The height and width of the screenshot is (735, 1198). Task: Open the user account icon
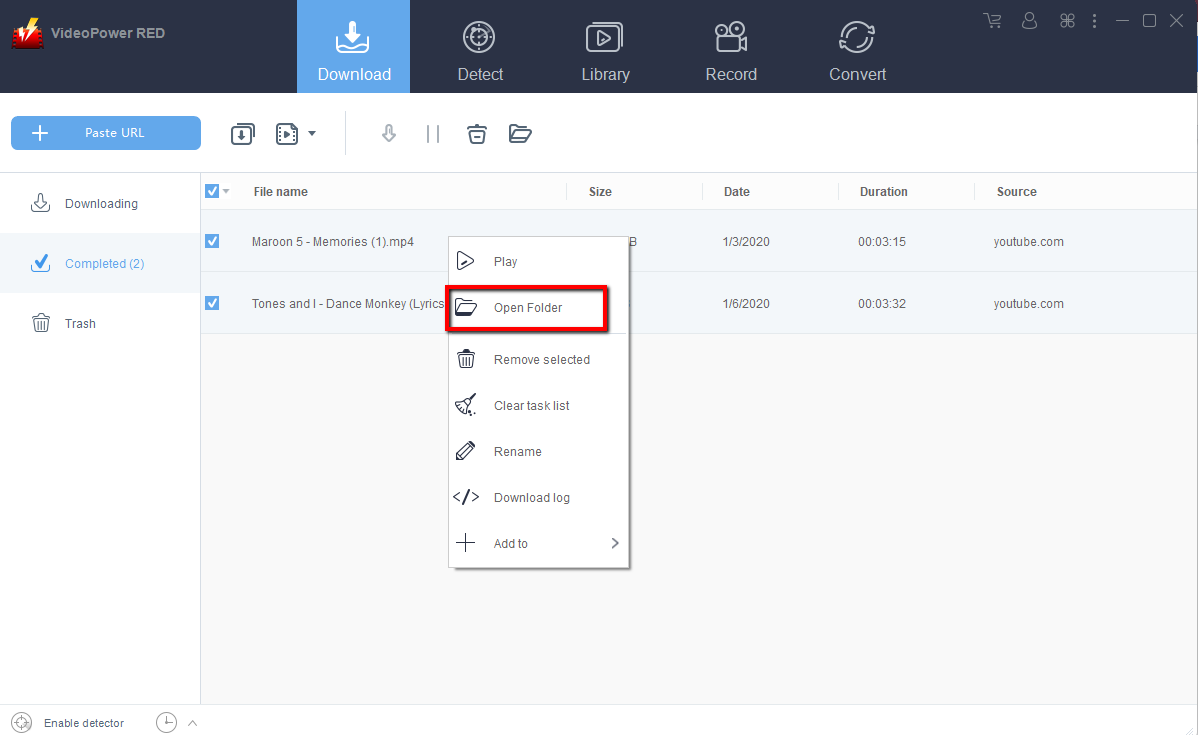point(1030,21)
